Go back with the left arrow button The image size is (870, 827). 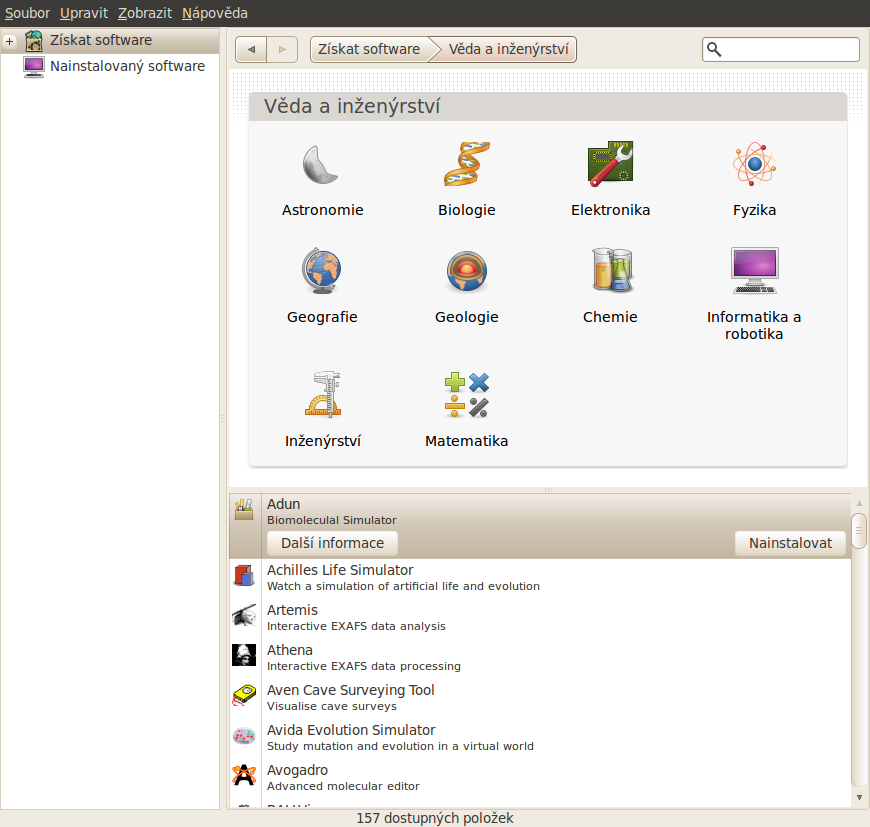[251, 49]
